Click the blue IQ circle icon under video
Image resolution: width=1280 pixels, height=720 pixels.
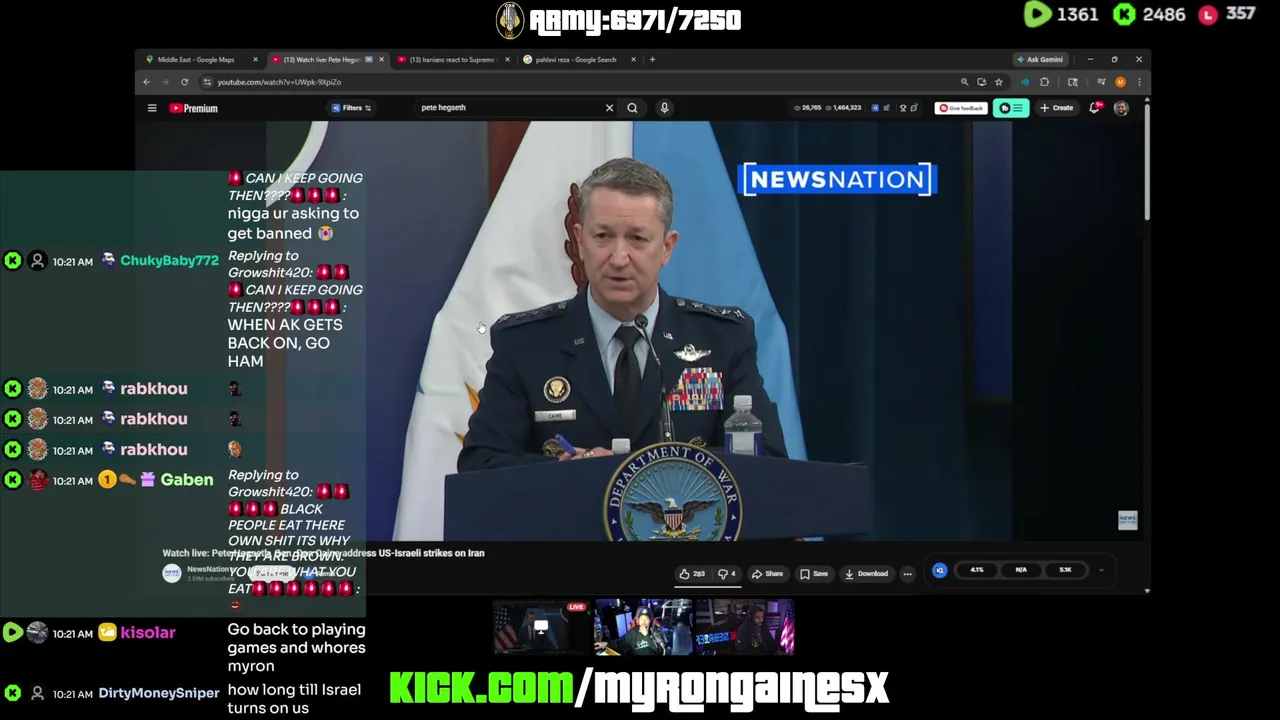point(939,570)
